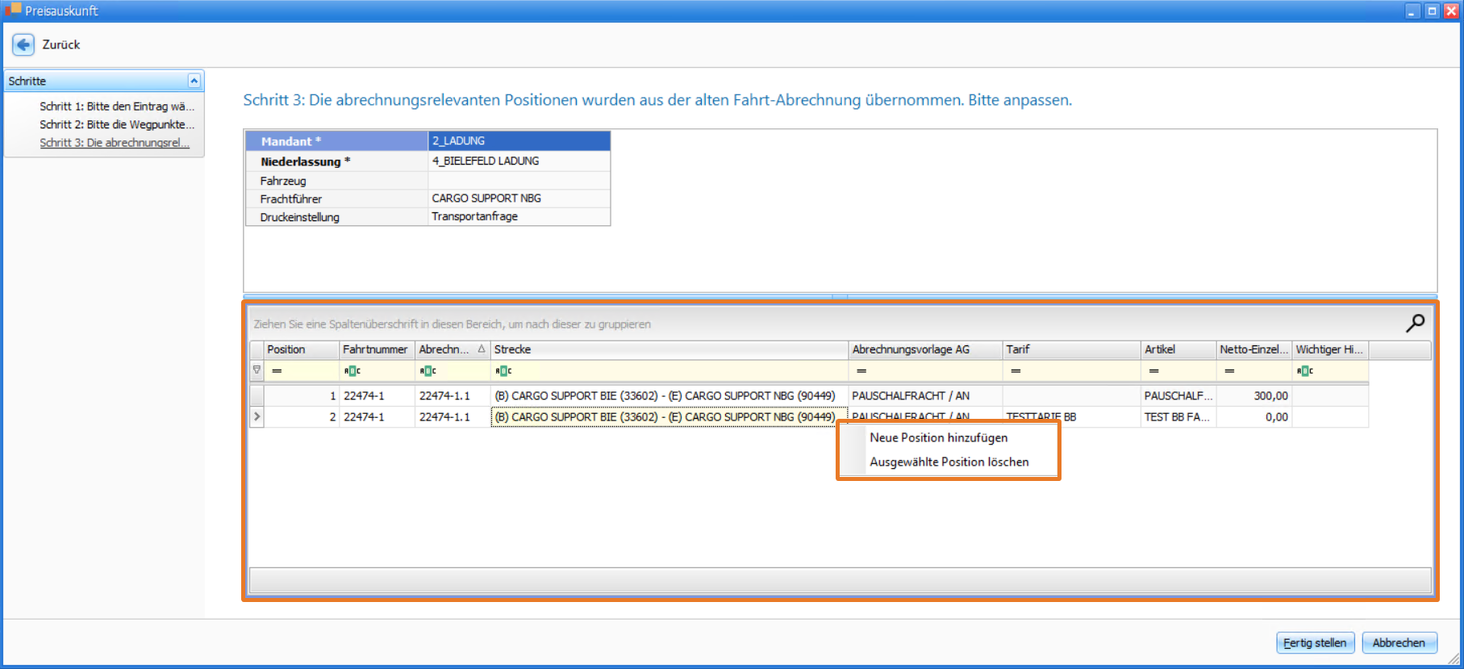Click the Wichtiger Hinweis filter operator icon
The image size is (1464, 669).
1304,371
